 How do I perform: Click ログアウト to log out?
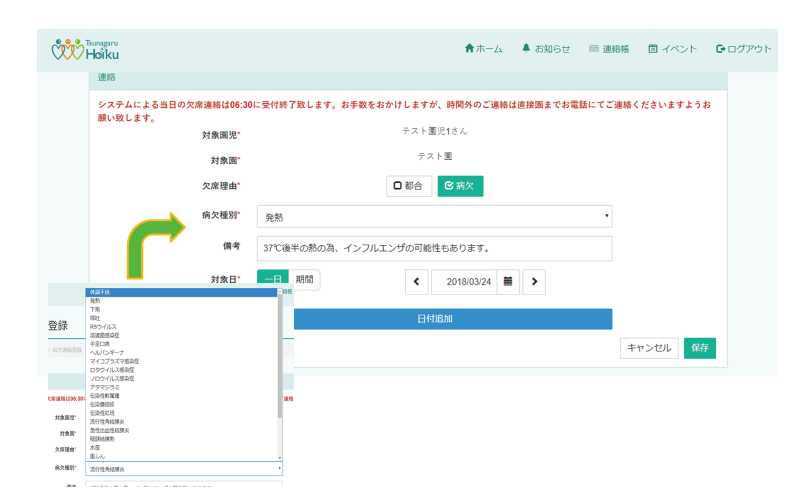(x=743, y=49)
